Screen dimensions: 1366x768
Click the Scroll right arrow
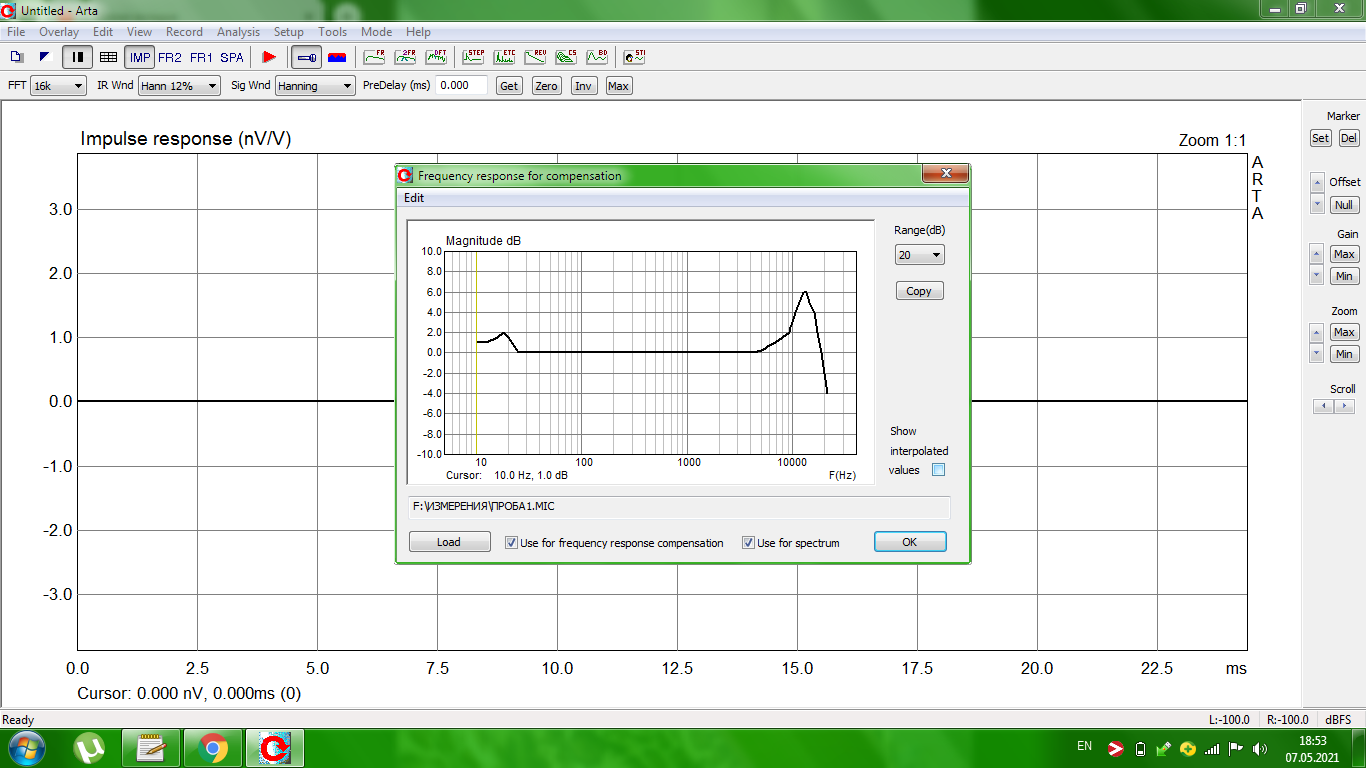pos(1344,406)
